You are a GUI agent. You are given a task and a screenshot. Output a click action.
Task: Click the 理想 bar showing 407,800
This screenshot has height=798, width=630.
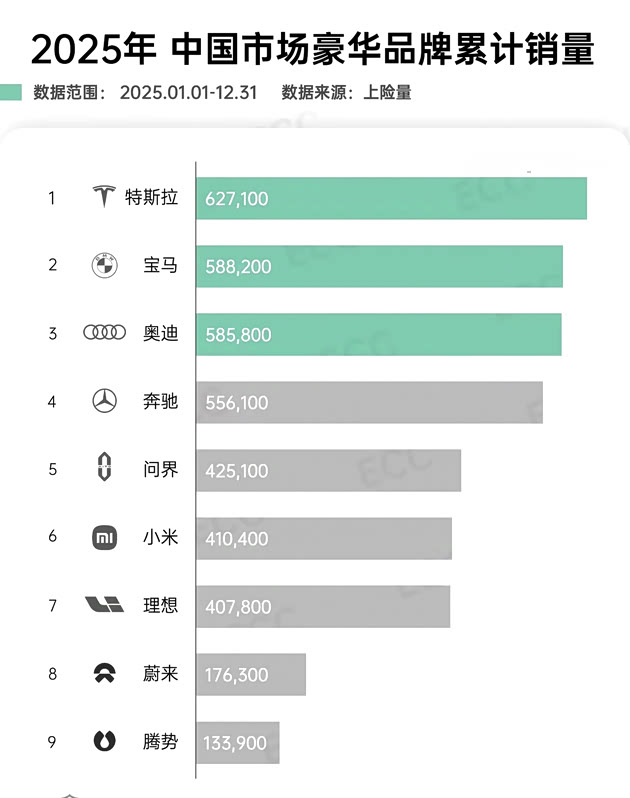pos(323,606)
